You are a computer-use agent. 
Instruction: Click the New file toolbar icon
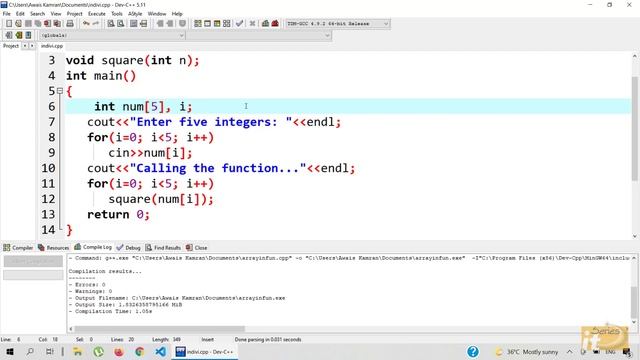point(9,24)
